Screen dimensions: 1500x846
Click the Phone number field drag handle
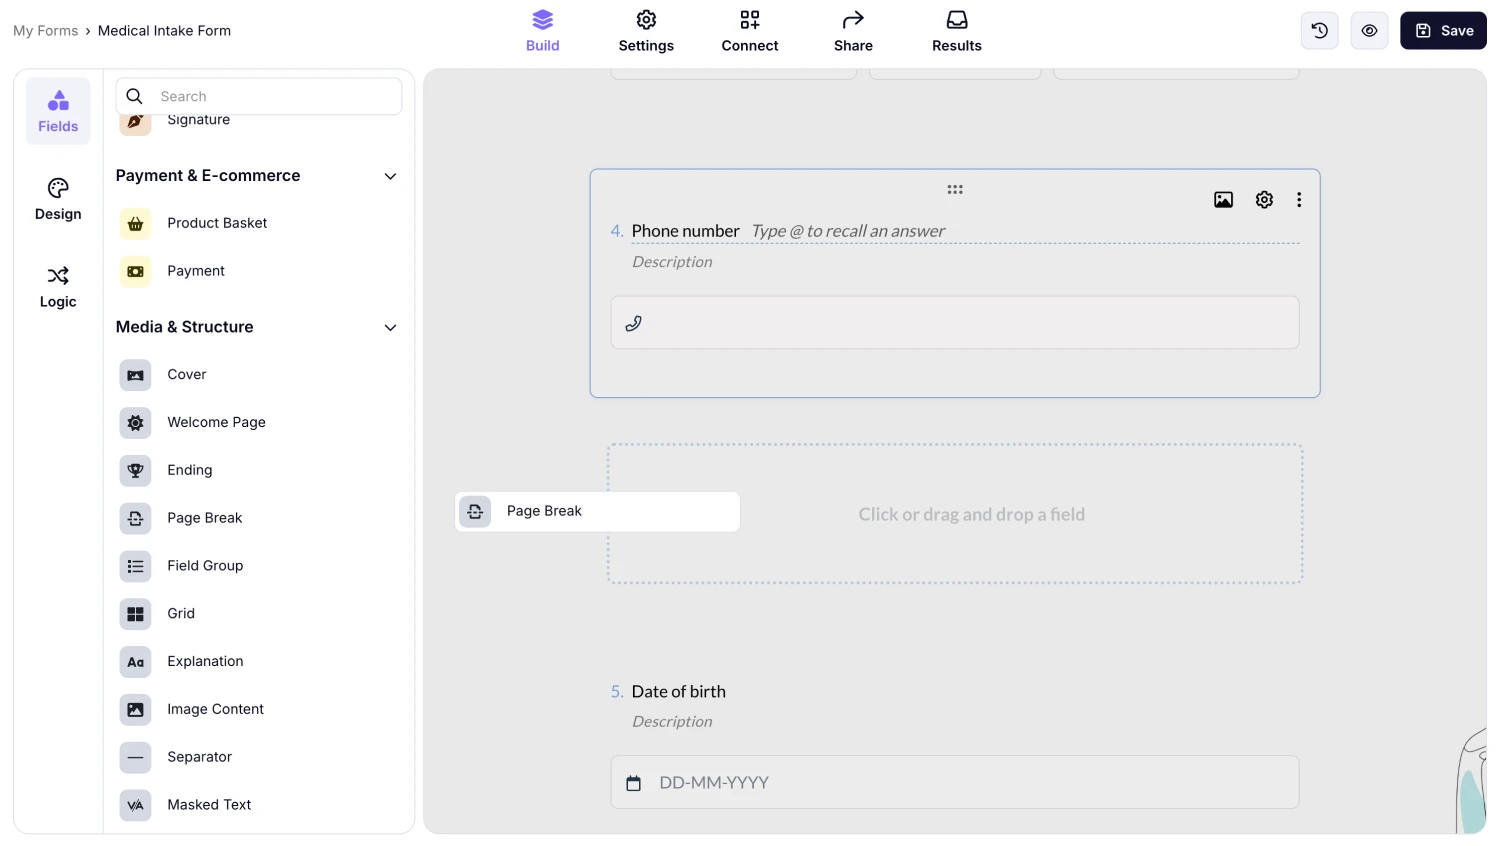pos(955,189)
